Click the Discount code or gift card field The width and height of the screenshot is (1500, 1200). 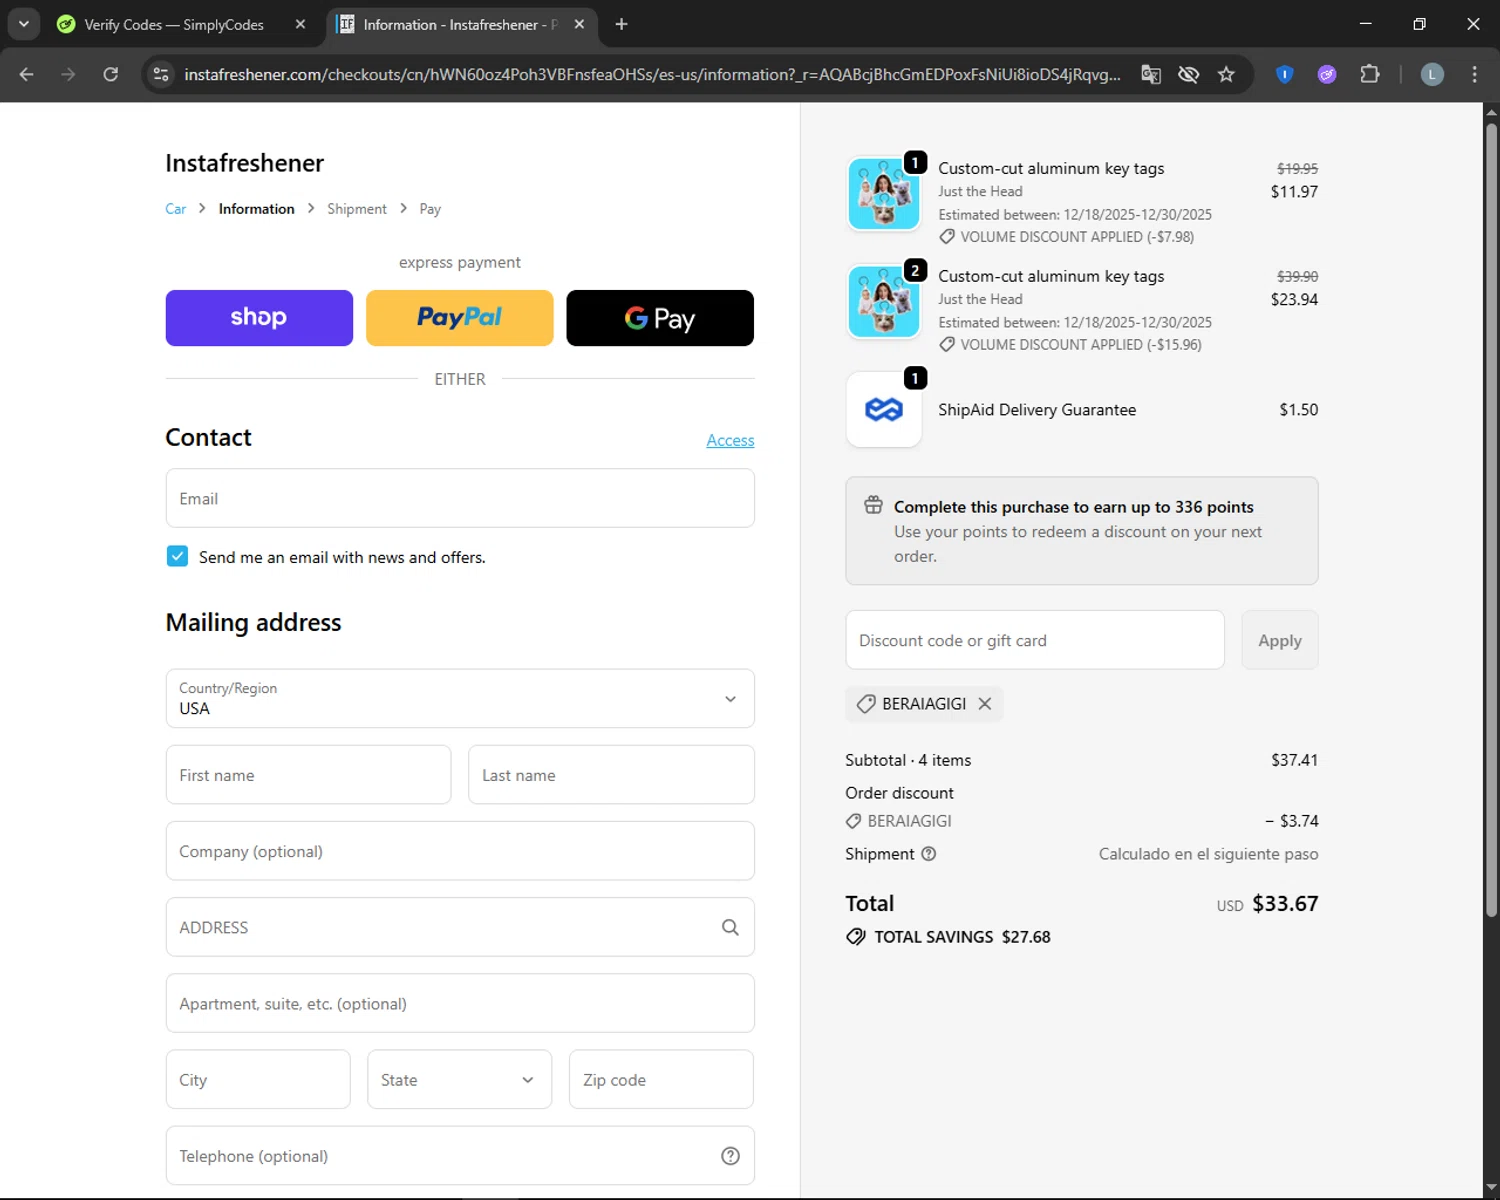(1035, 640)
